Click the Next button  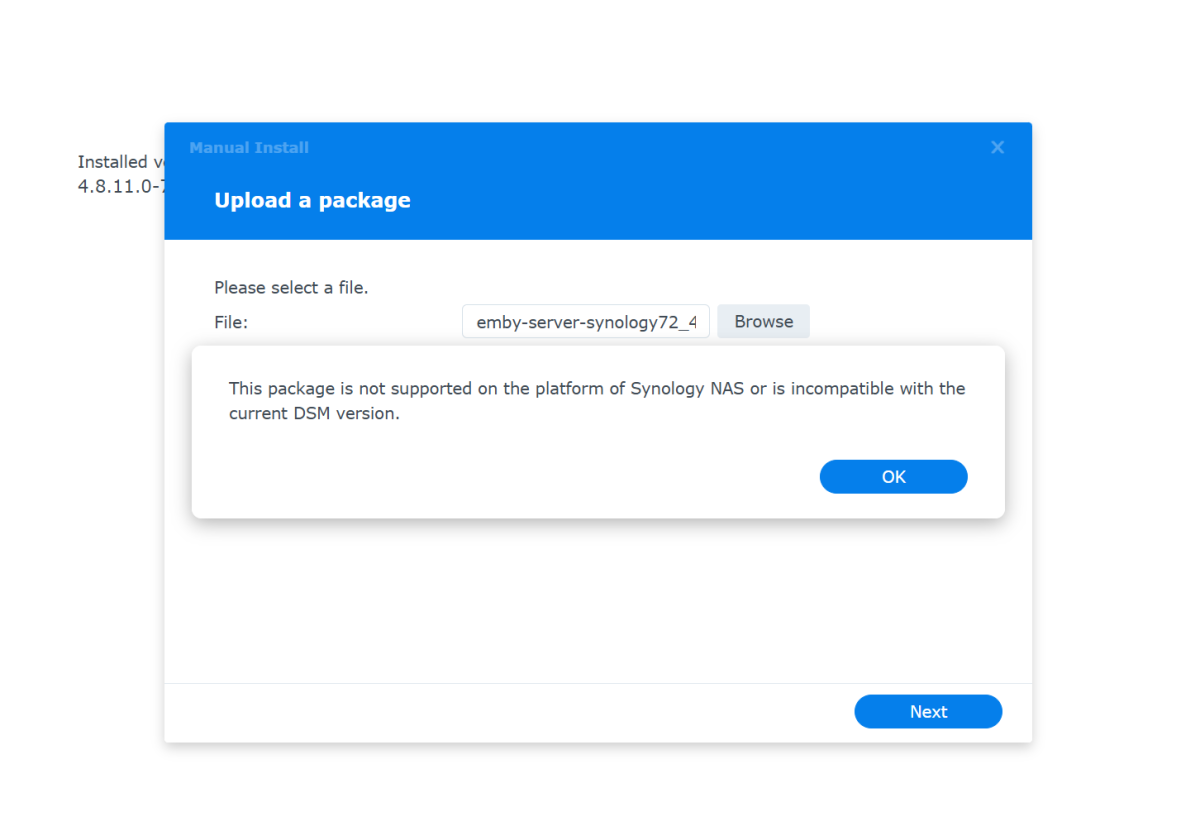coord(928,712)
